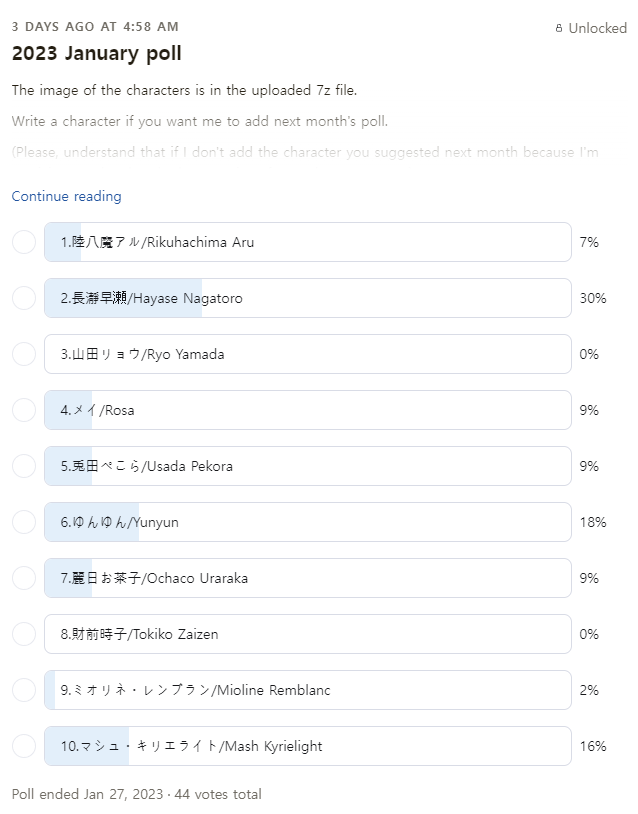The height and width of the screenshot is (814, 638).
Task: Click the Tokiko Zaizen poll option bar
Action: [x=307, y=634]
